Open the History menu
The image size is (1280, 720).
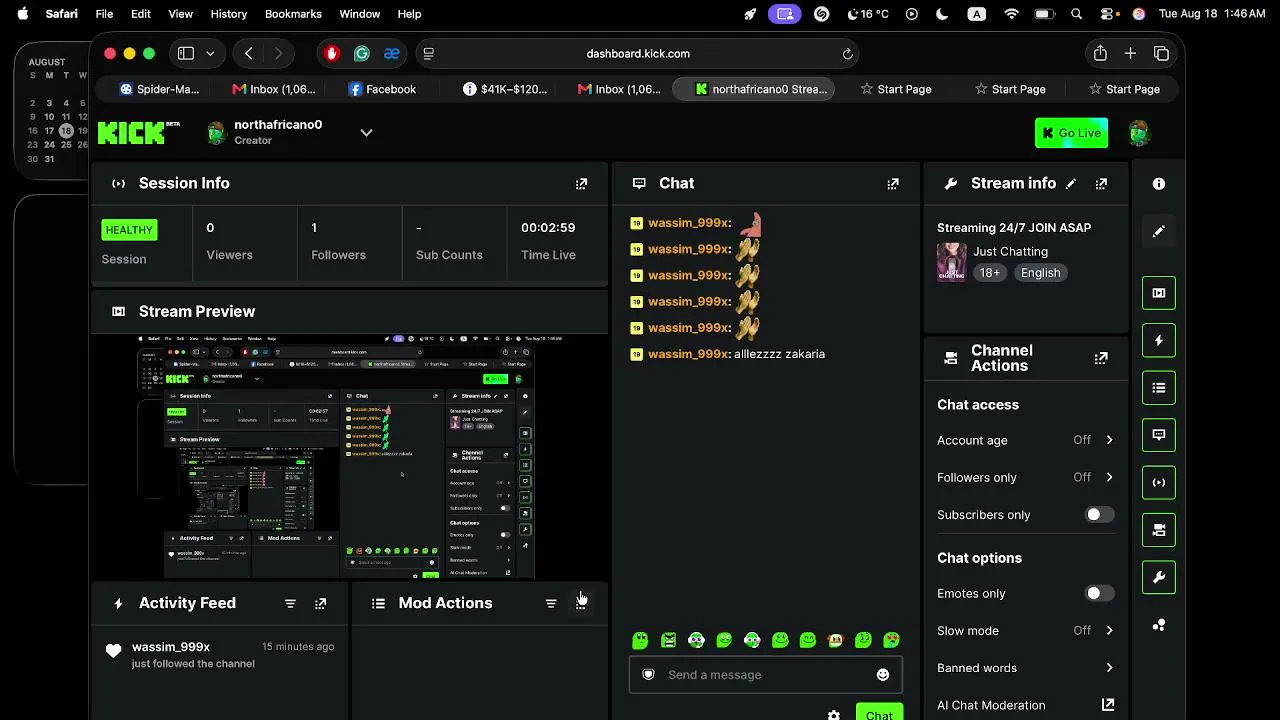(228, 14)
